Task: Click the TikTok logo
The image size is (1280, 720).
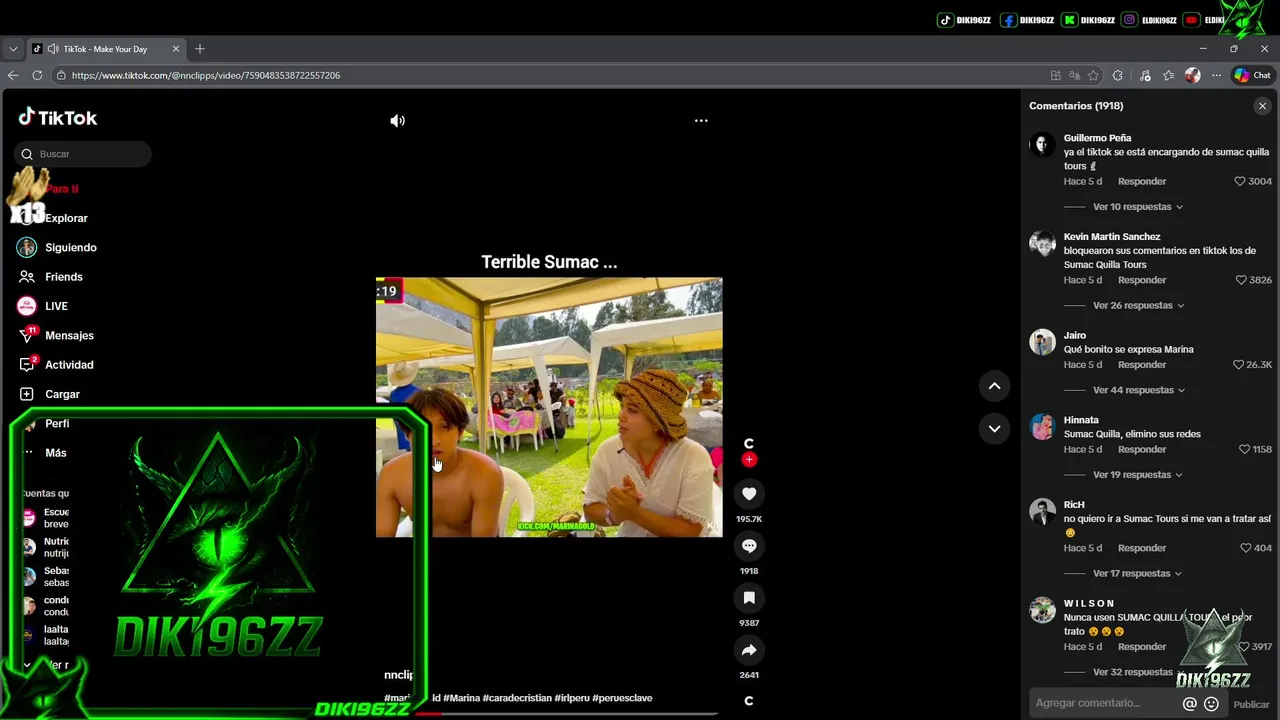Action: 58,118
